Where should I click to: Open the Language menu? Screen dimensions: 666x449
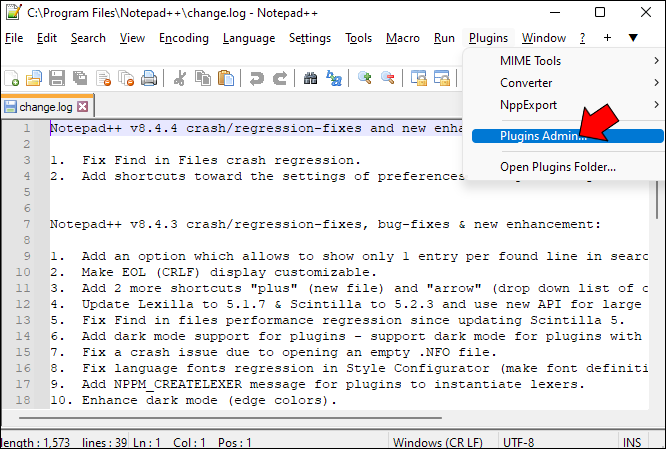pyautogui.click(x=249, y=38)
